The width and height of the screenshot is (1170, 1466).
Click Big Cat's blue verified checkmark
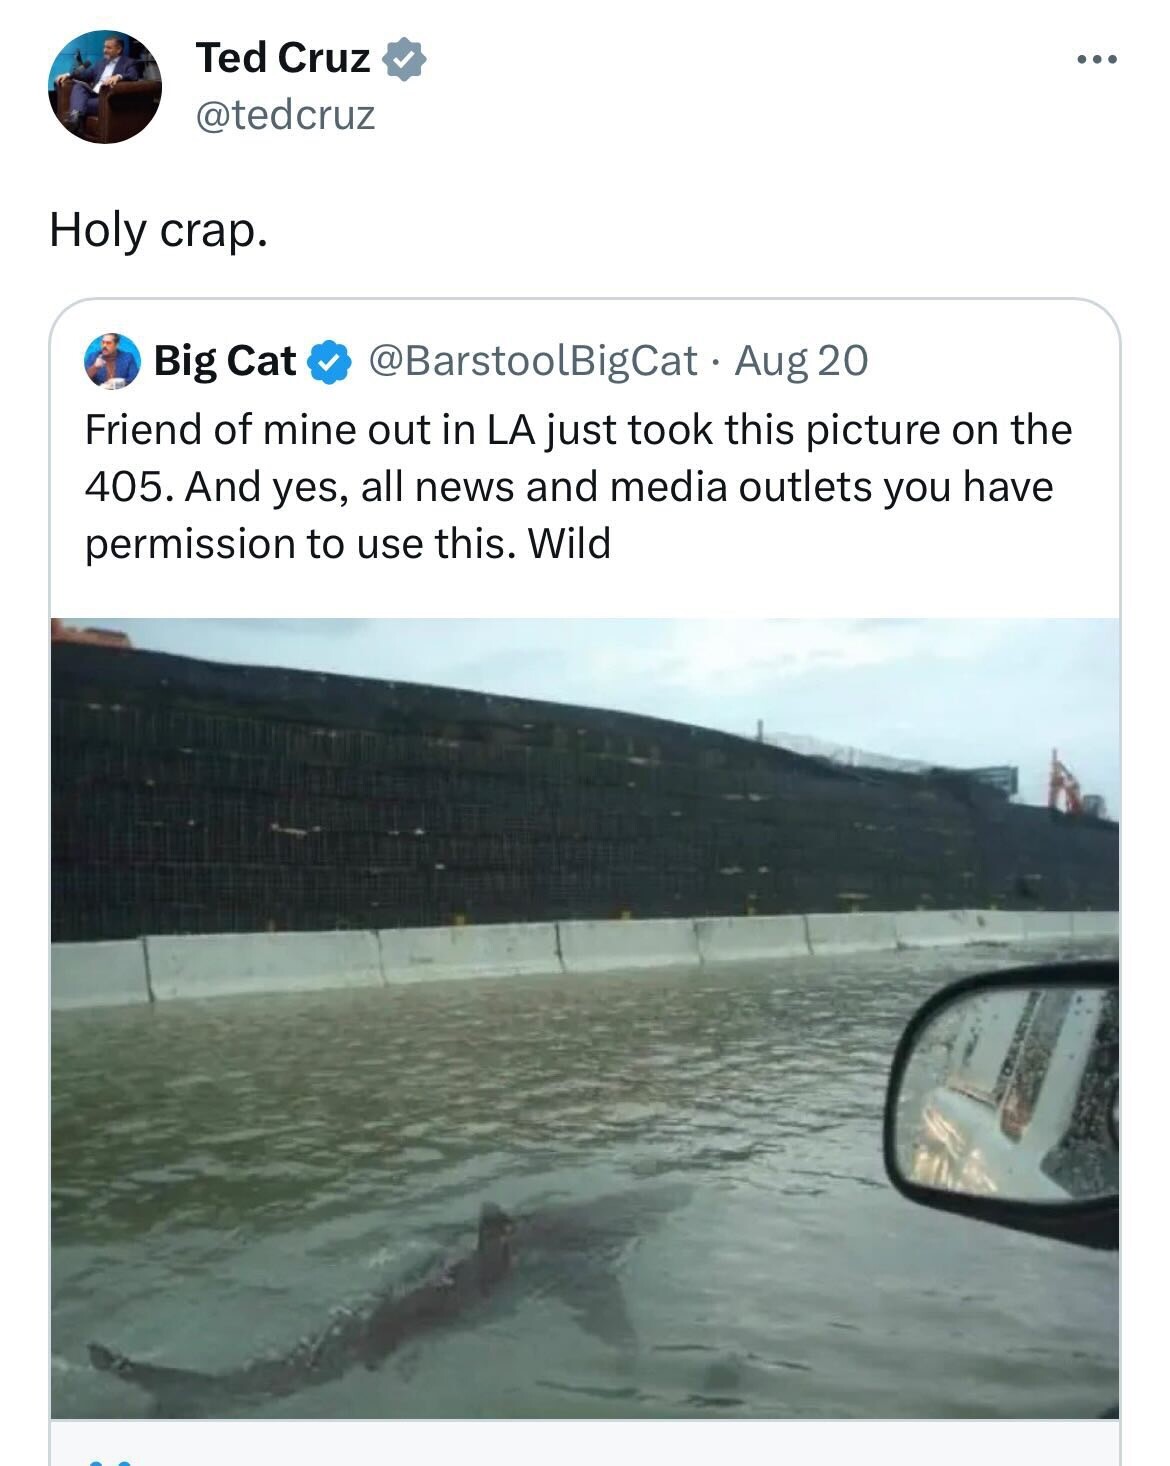click(x=329, y=361)
